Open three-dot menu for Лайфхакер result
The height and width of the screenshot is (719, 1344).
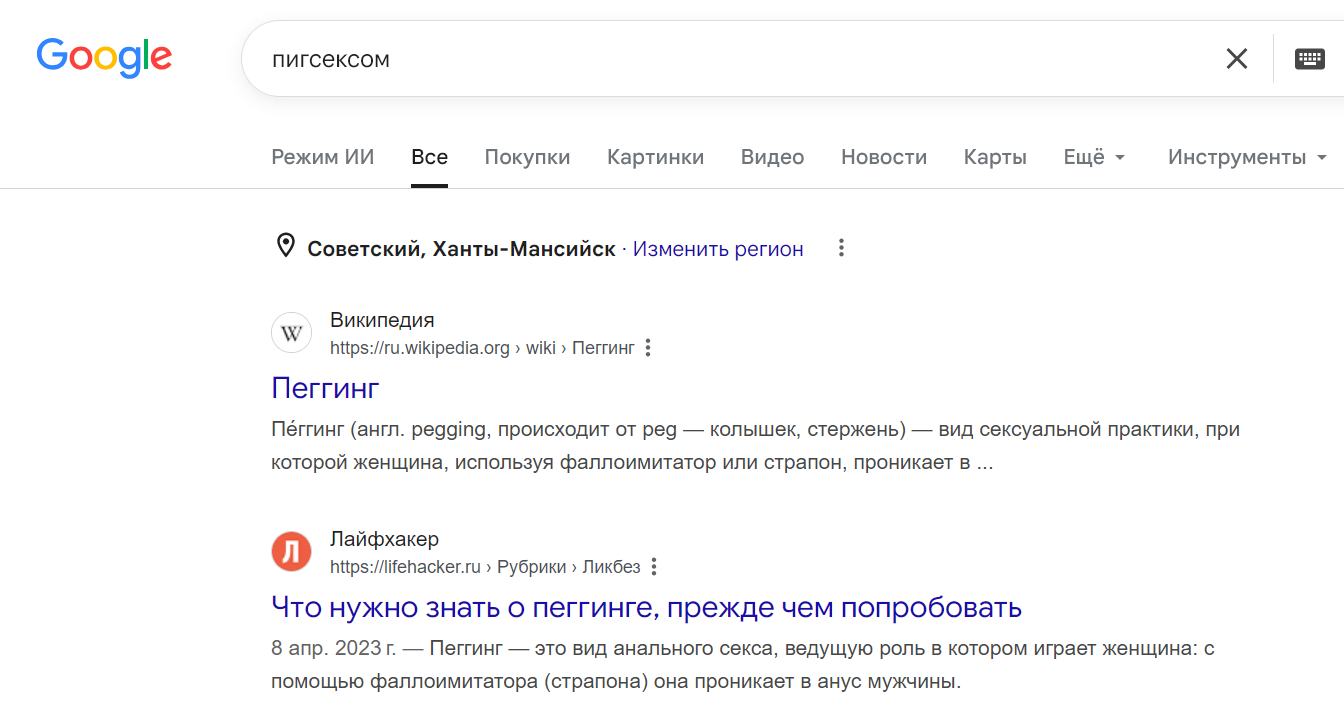654,567
